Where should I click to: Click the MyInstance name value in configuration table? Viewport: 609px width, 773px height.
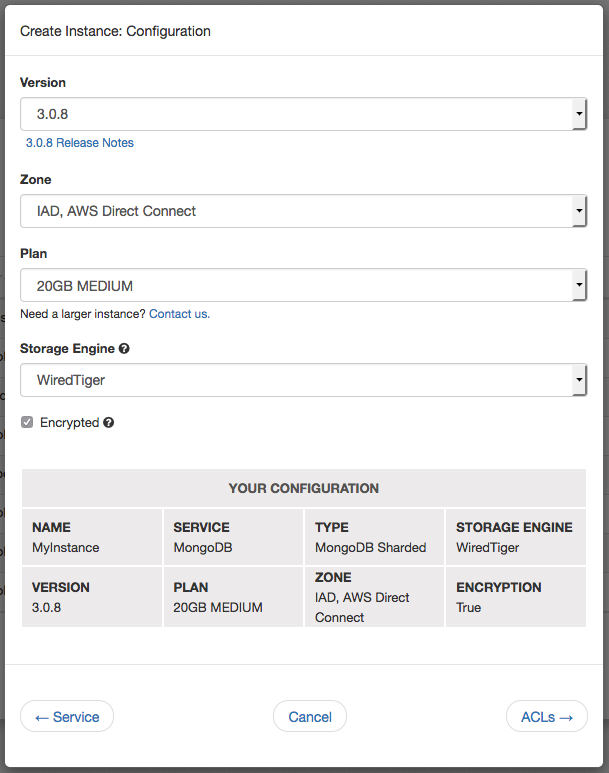point(66,548)
